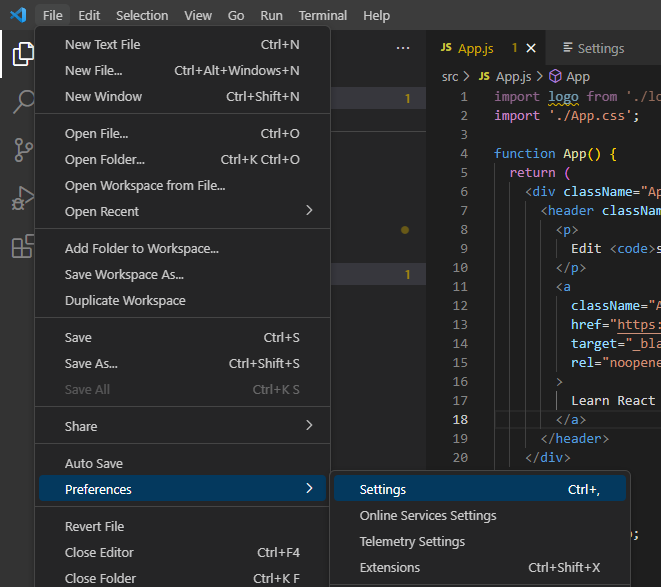Switch to the Settings editor tab
Image resolution: width=661 pixels, height=587 pixels.
[x=603, y=48]
